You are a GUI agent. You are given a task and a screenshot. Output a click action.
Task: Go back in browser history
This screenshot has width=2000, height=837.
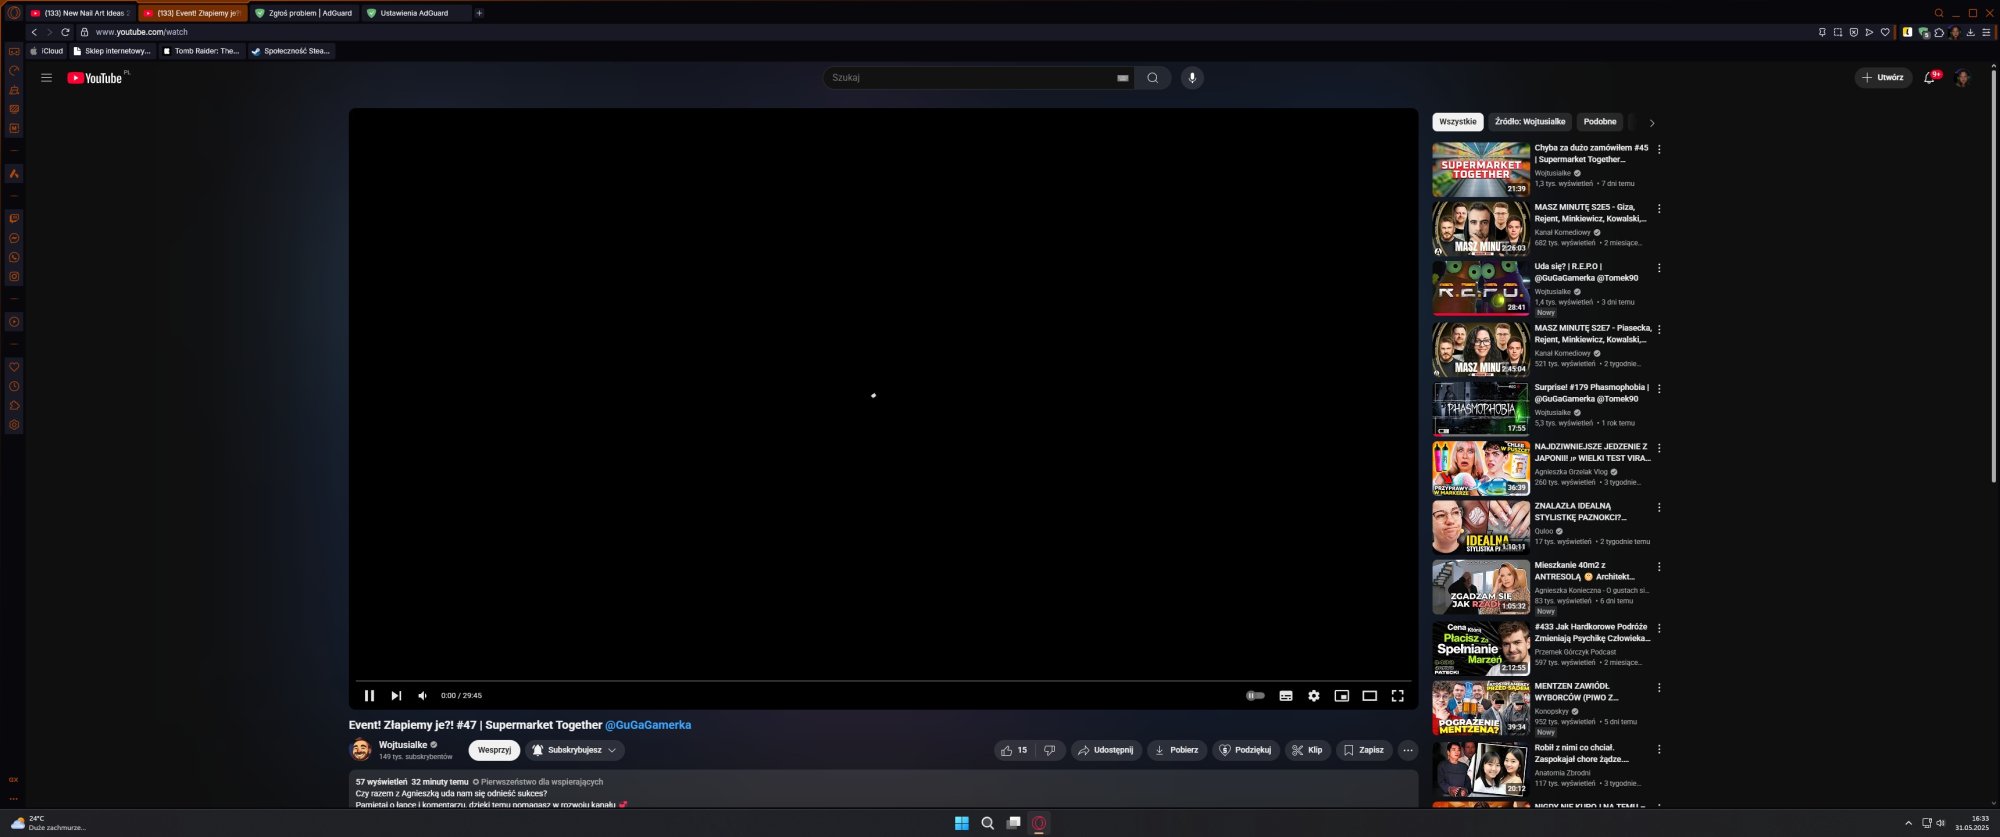click(34, 32)
